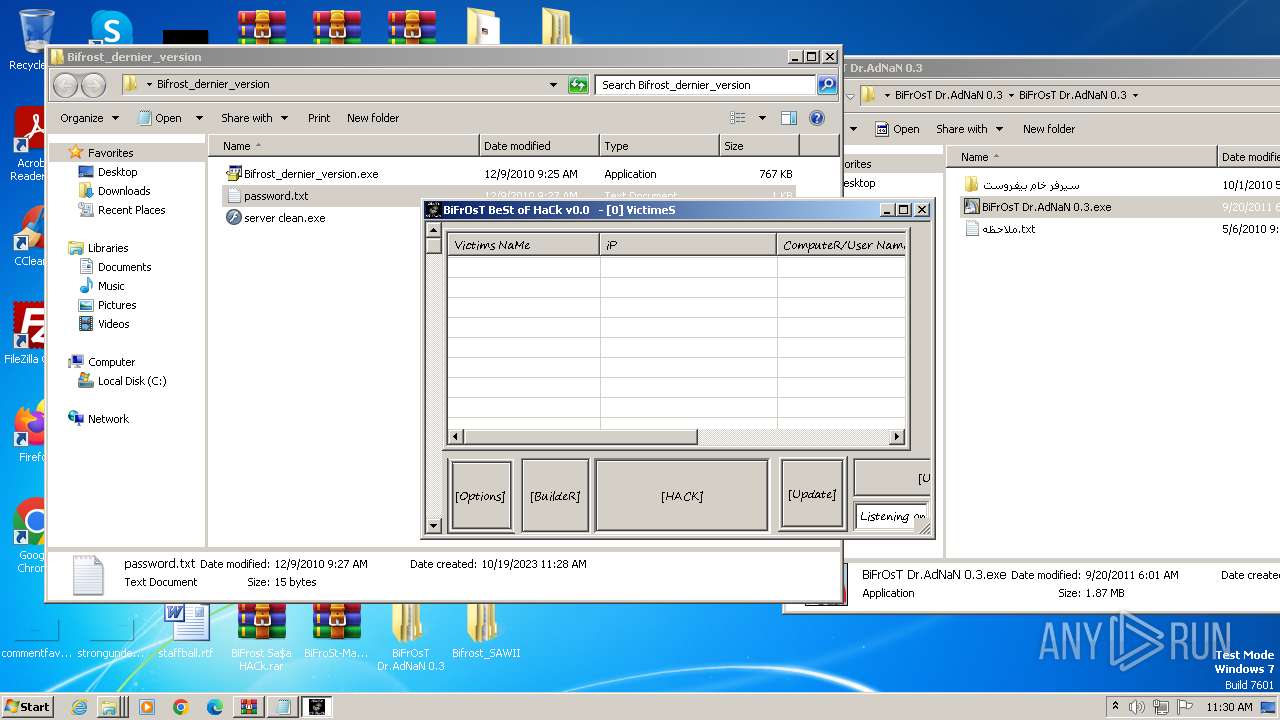Click Print in explorer toolbar
This screenshot has height=720, width=1280.
[319, 118]
